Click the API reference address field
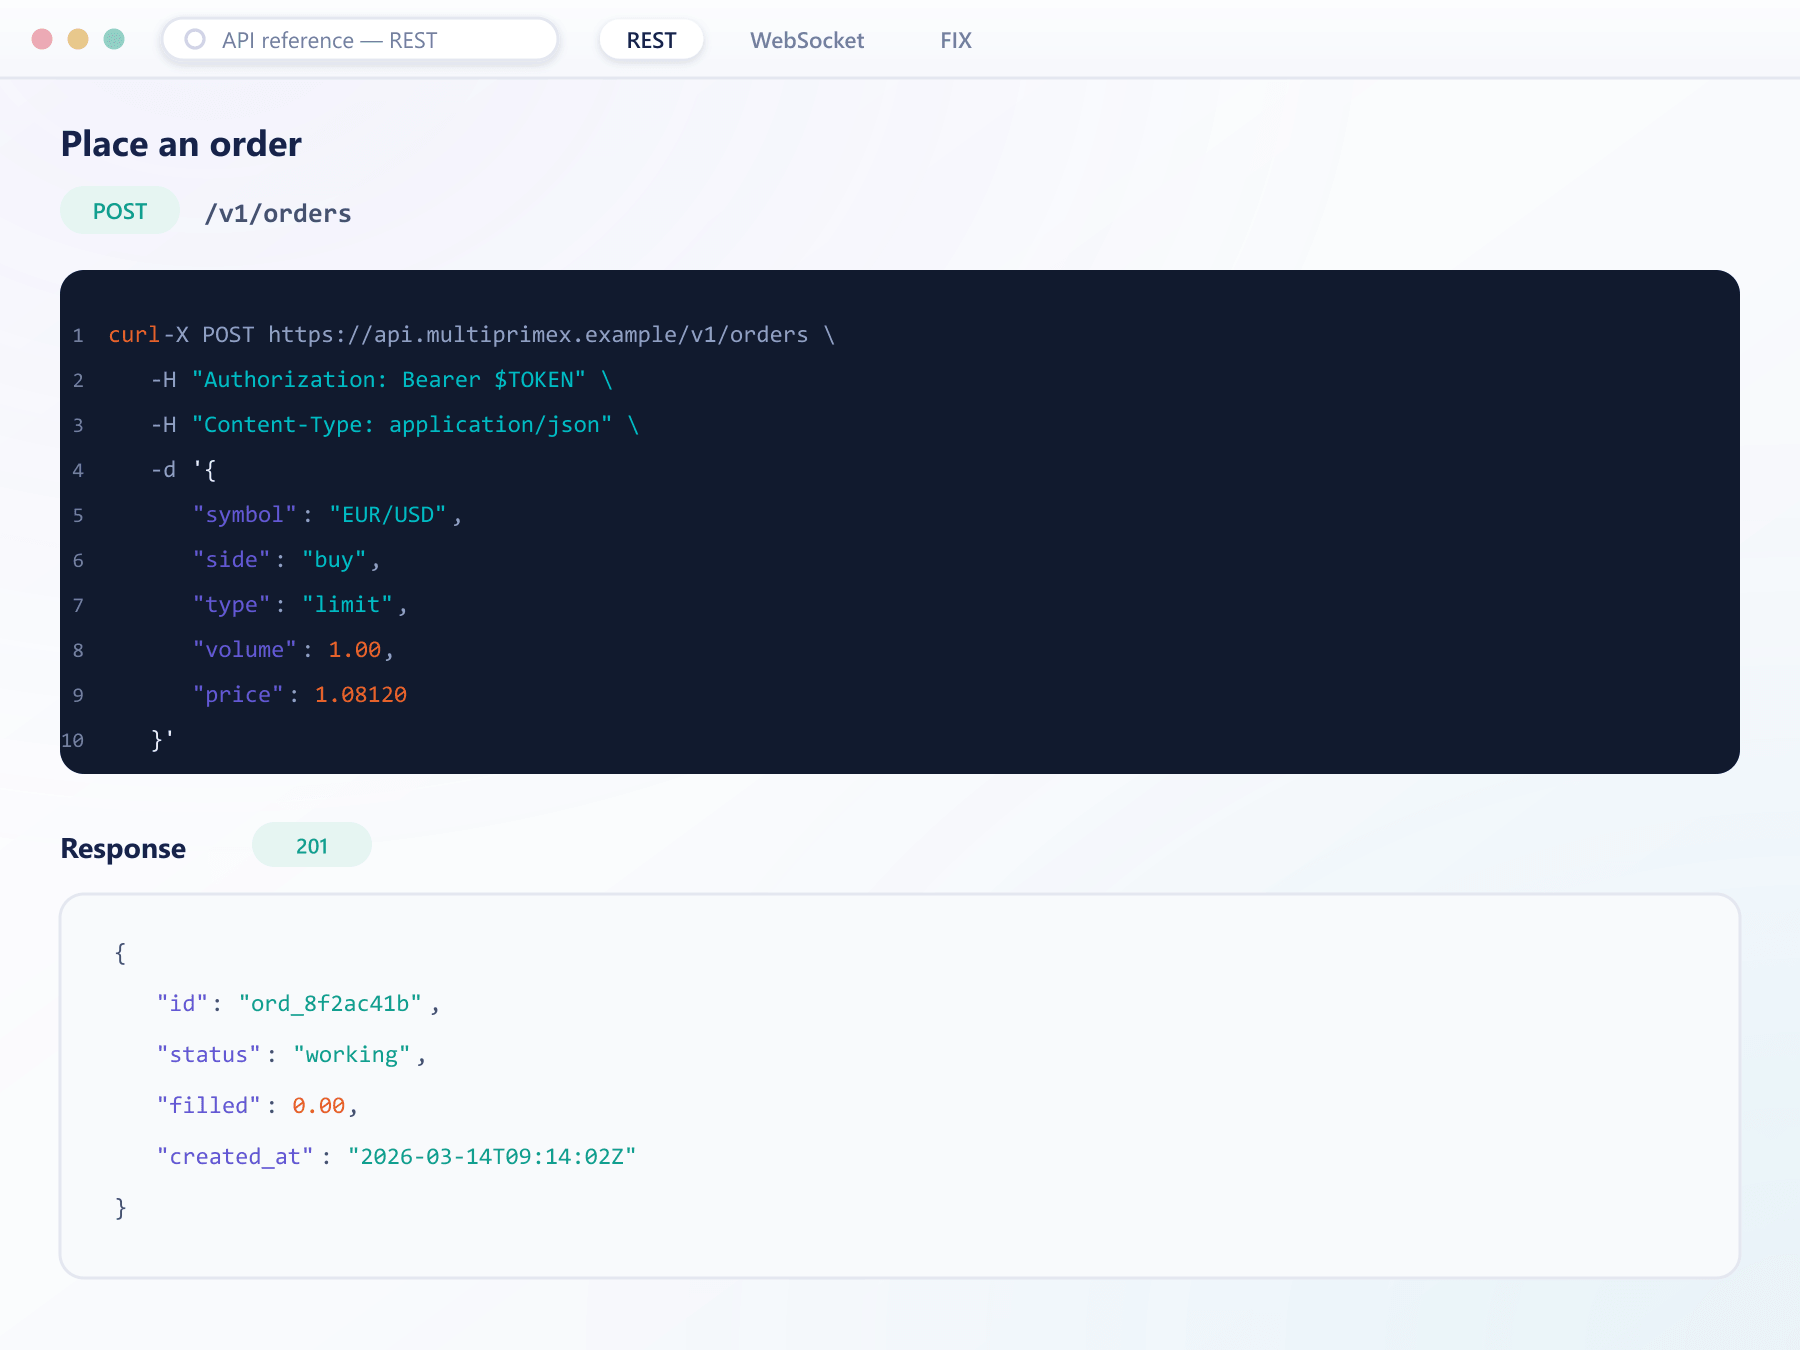Image resolution: width=1800 pixels, height=1350 pixels. [360, 40]
